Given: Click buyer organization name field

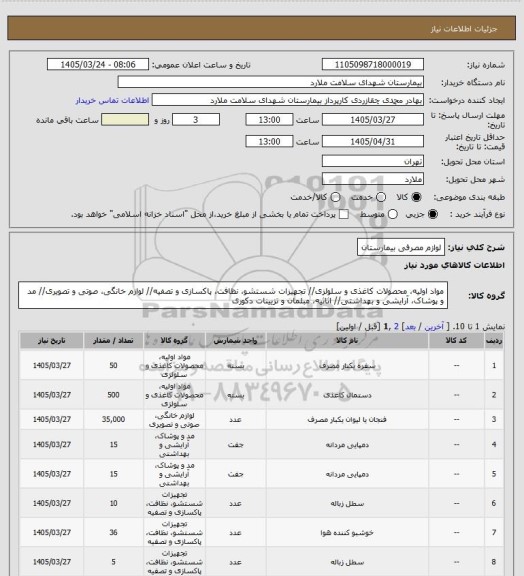Looking at the screenshot, I should [x=270, y=82].
